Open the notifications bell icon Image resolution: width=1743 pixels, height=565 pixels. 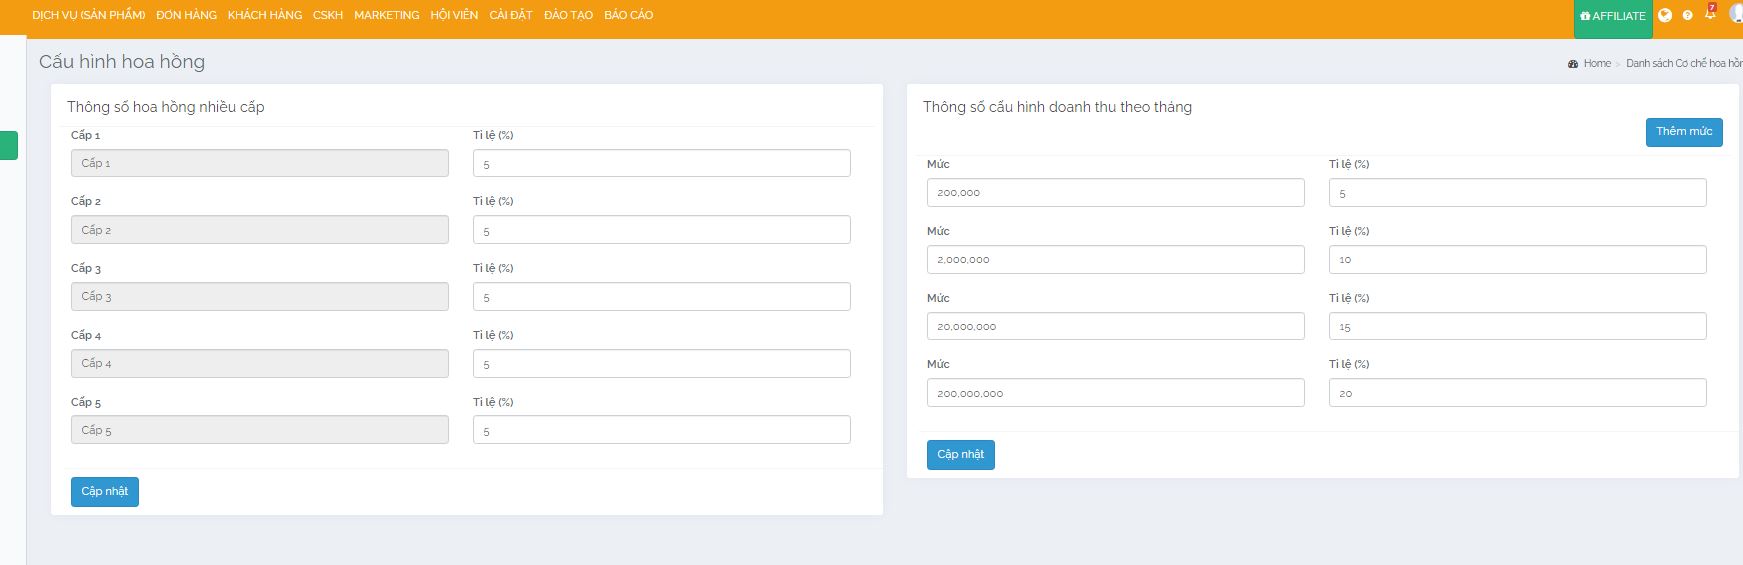[x=1710, y=14]
